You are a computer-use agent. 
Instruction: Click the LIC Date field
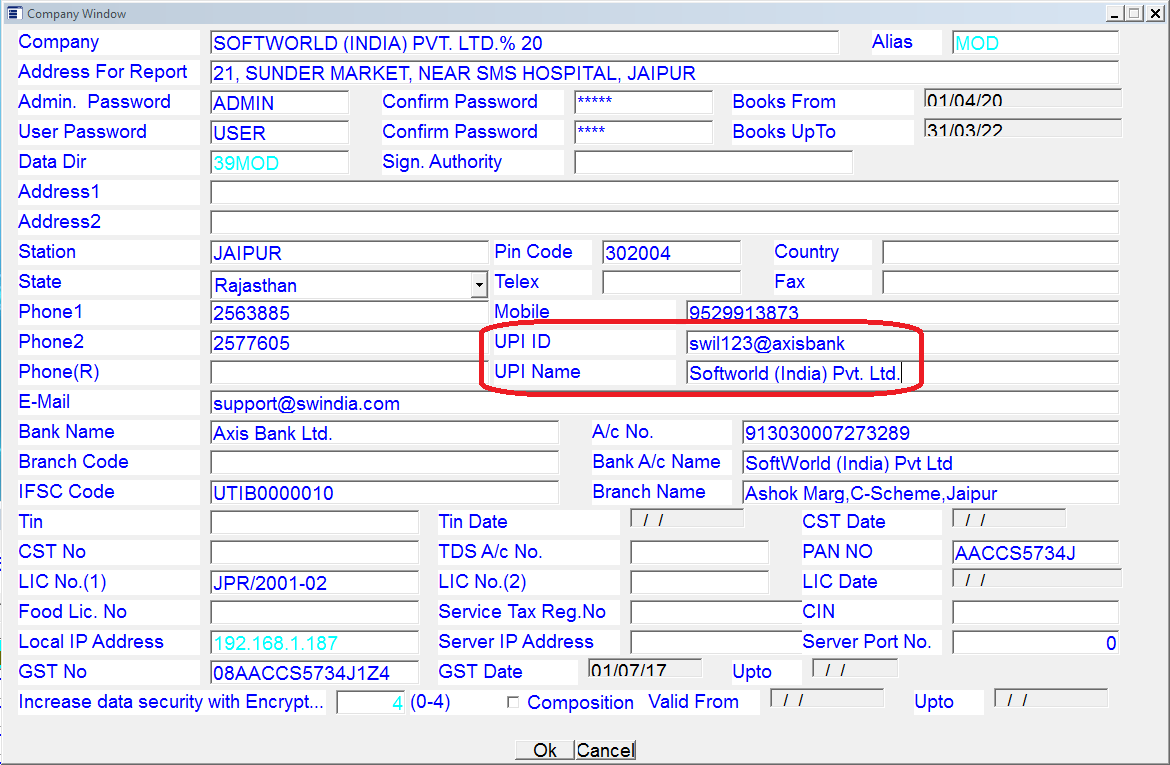coord(1036,578)
